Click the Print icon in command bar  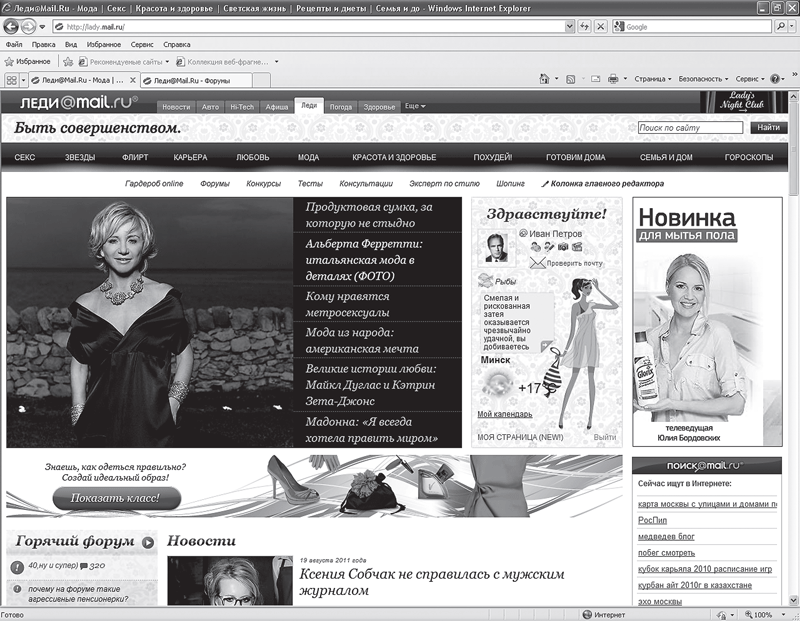click(613, 79)
